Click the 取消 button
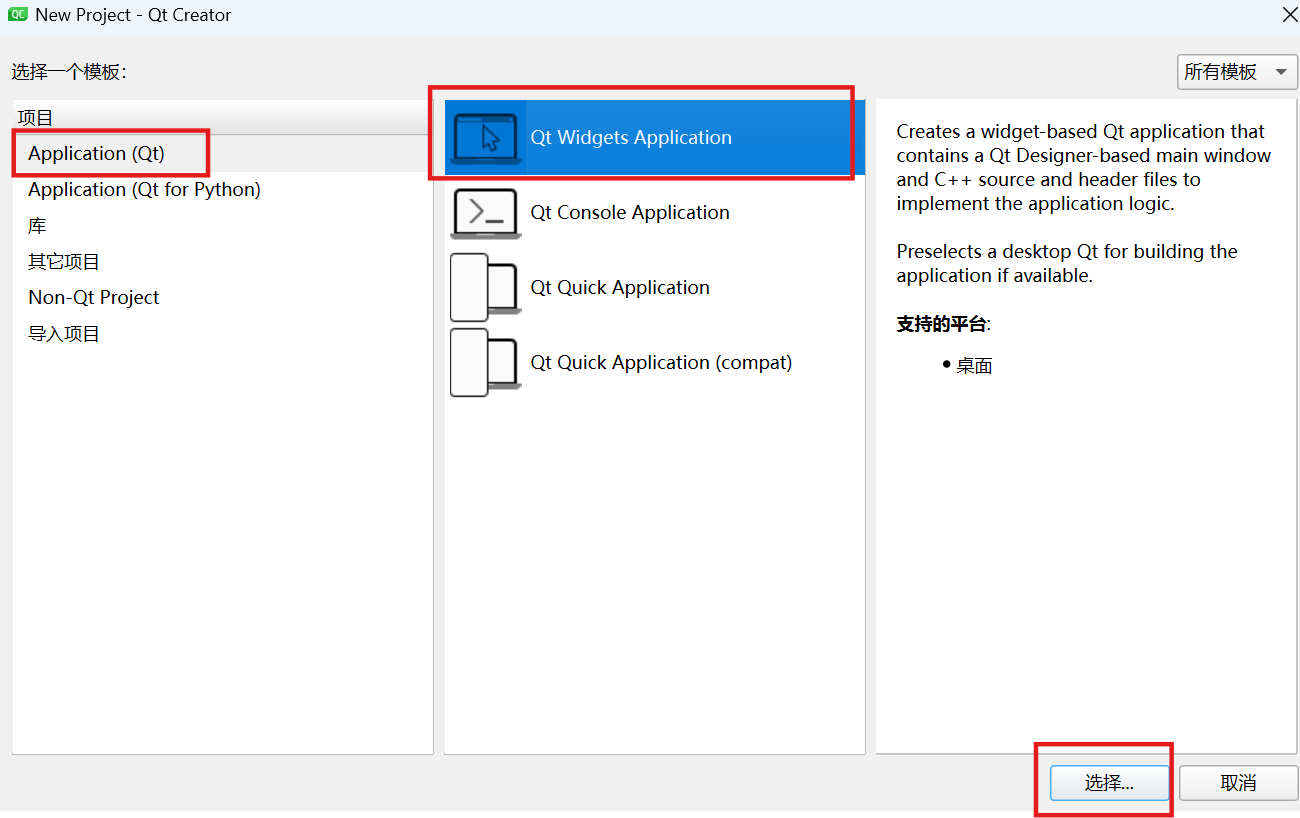1300x818 pixels. [x=1238, y=783]
